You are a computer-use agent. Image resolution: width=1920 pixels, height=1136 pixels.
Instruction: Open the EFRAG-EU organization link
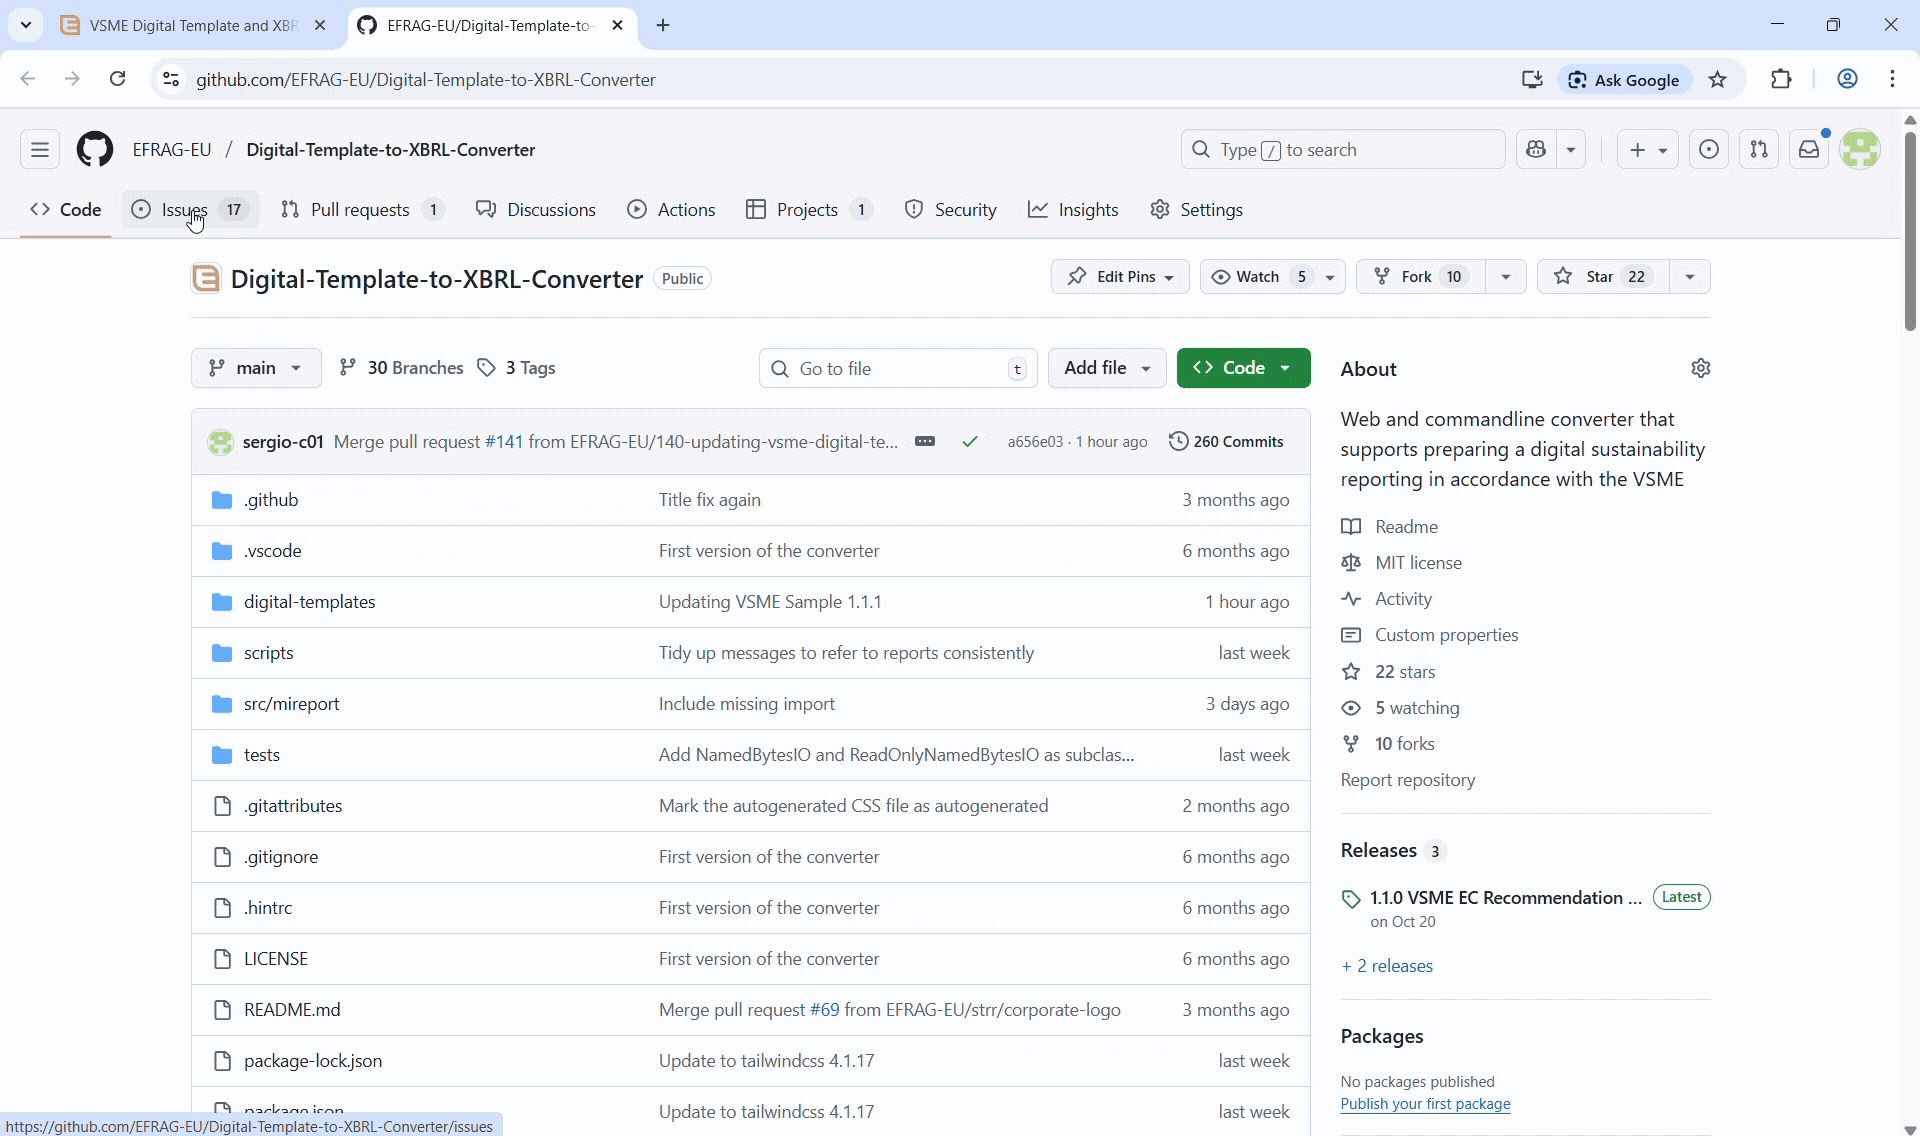pos(172,150)
